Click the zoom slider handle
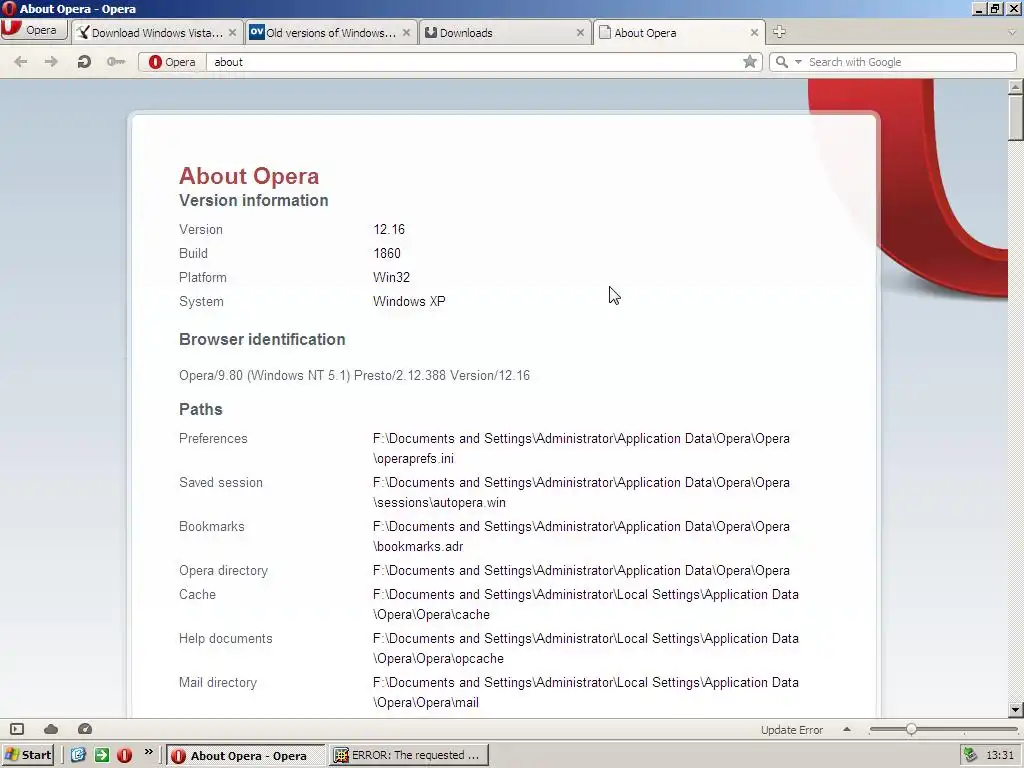This screenshot has height=768, width=1024. click(911, 729)
